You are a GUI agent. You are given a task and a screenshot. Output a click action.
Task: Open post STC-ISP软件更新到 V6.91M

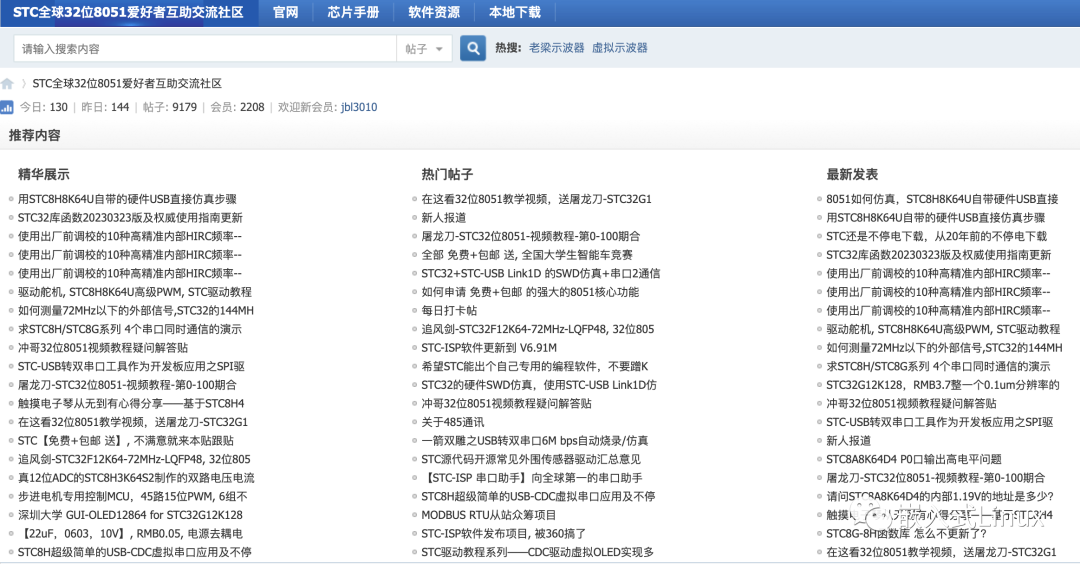click(489, 348)
